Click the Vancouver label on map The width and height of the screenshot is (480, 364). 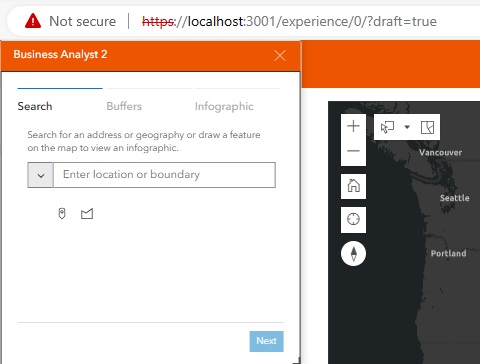pos(440,153)
